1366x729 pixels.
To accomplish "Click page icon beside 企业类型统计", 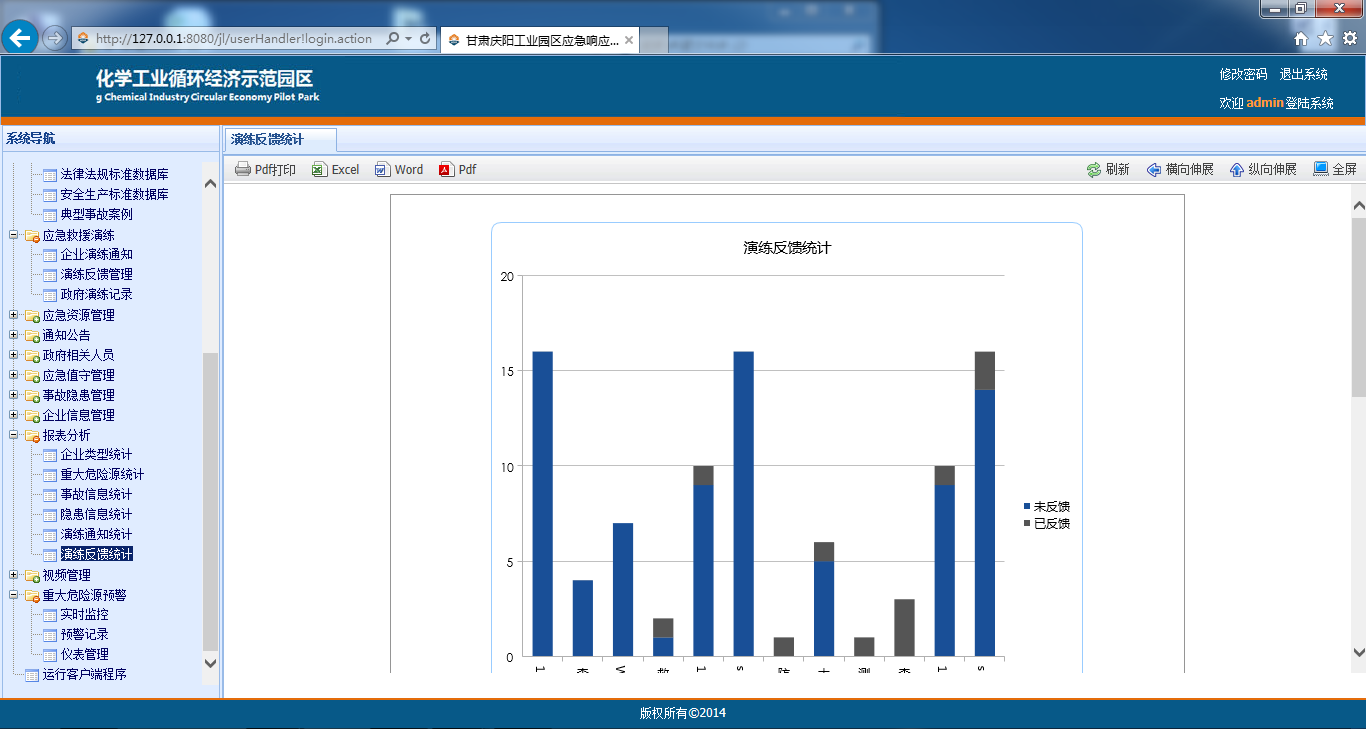I will pos(50,455).
